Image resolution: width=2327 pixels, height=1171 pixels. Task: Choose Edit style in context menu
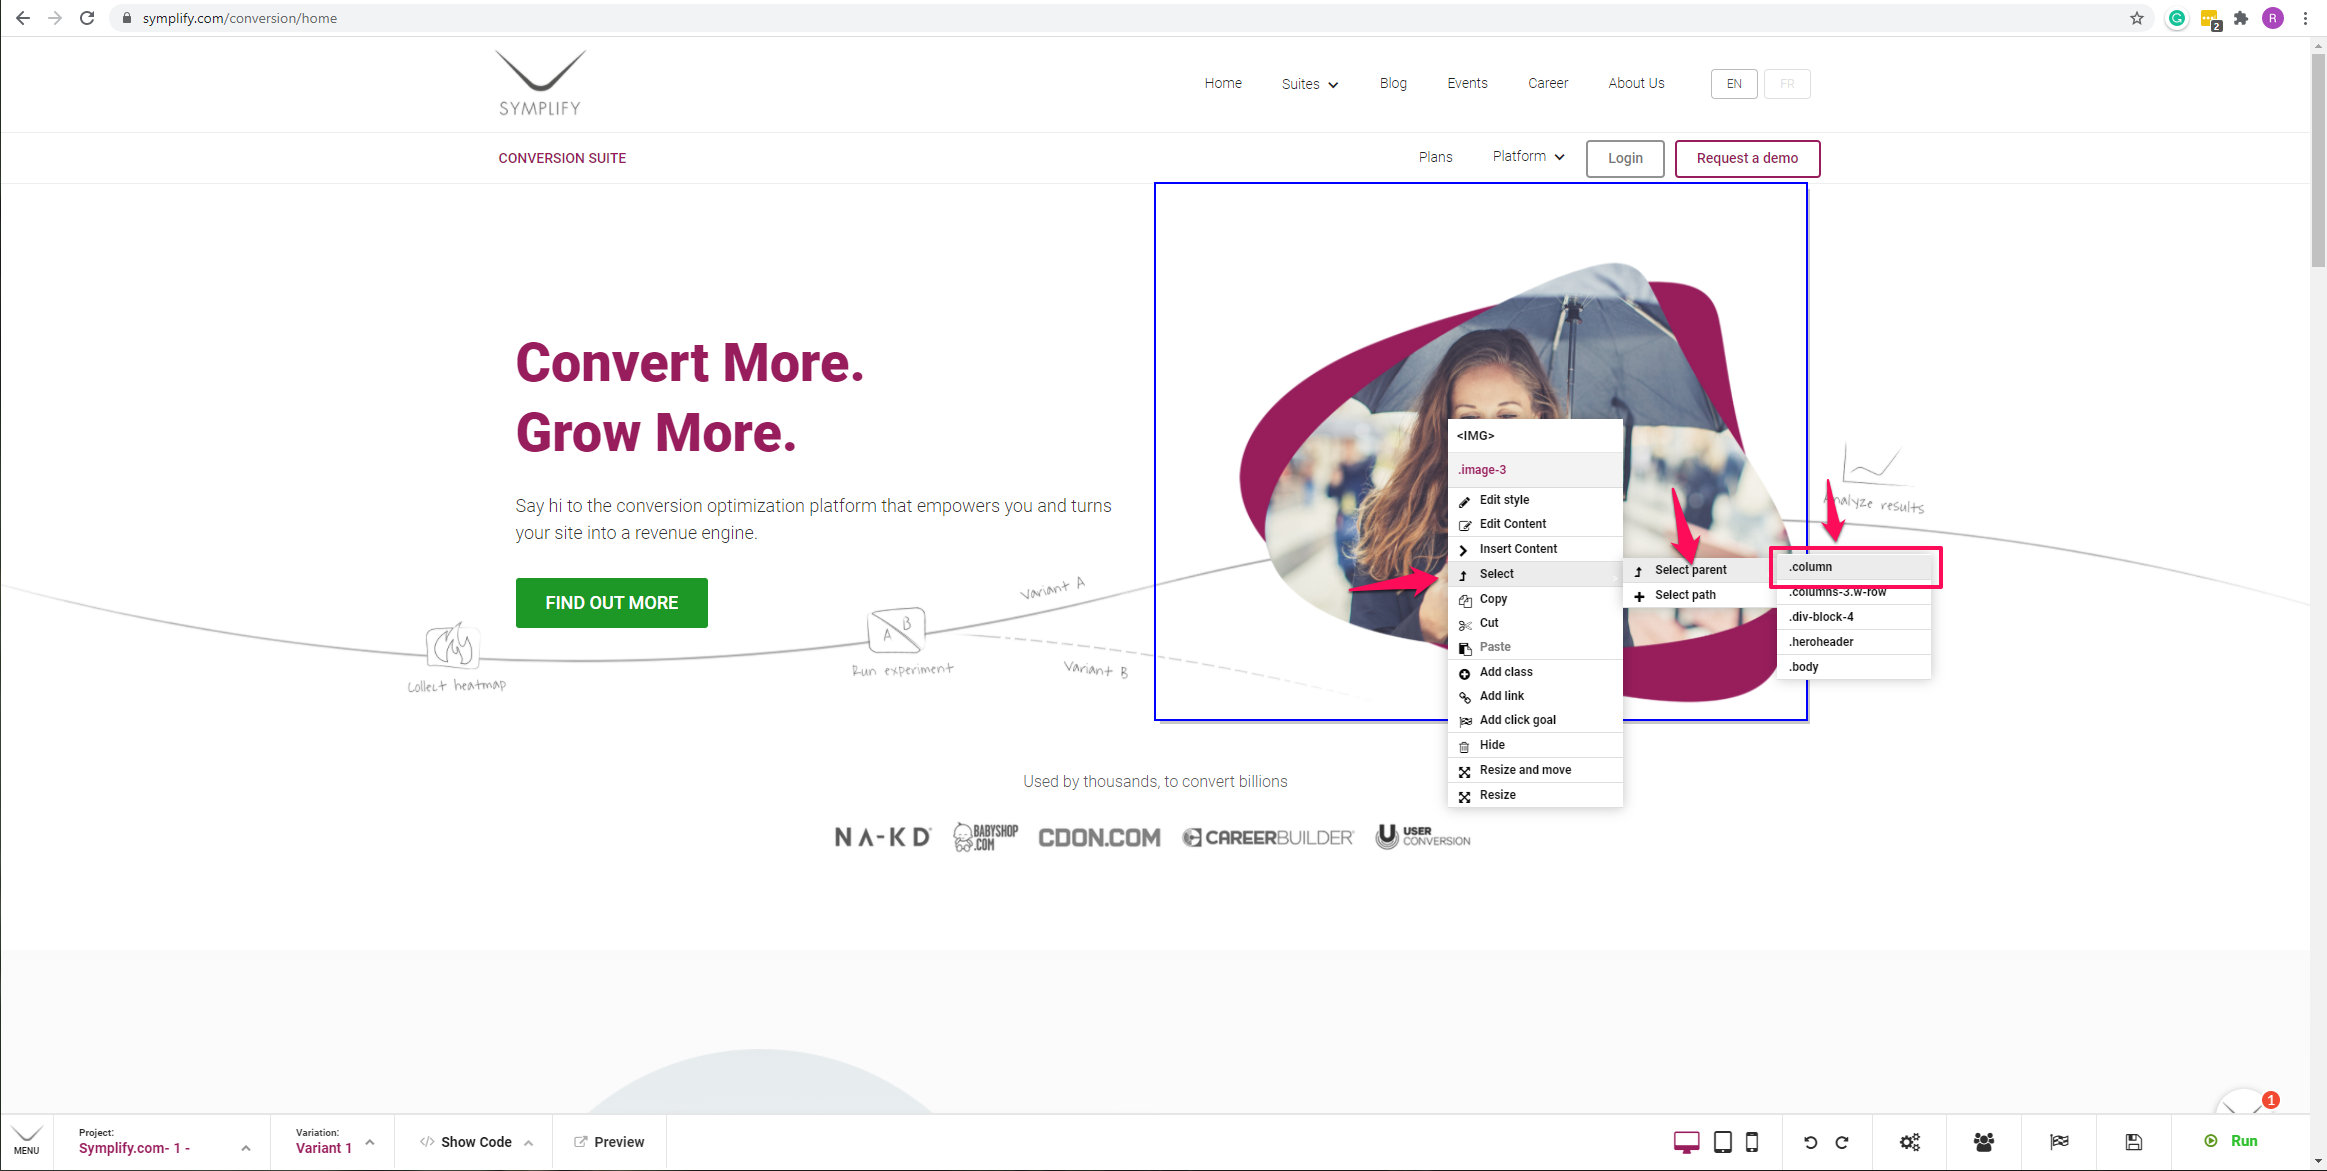coord(1535,500)
